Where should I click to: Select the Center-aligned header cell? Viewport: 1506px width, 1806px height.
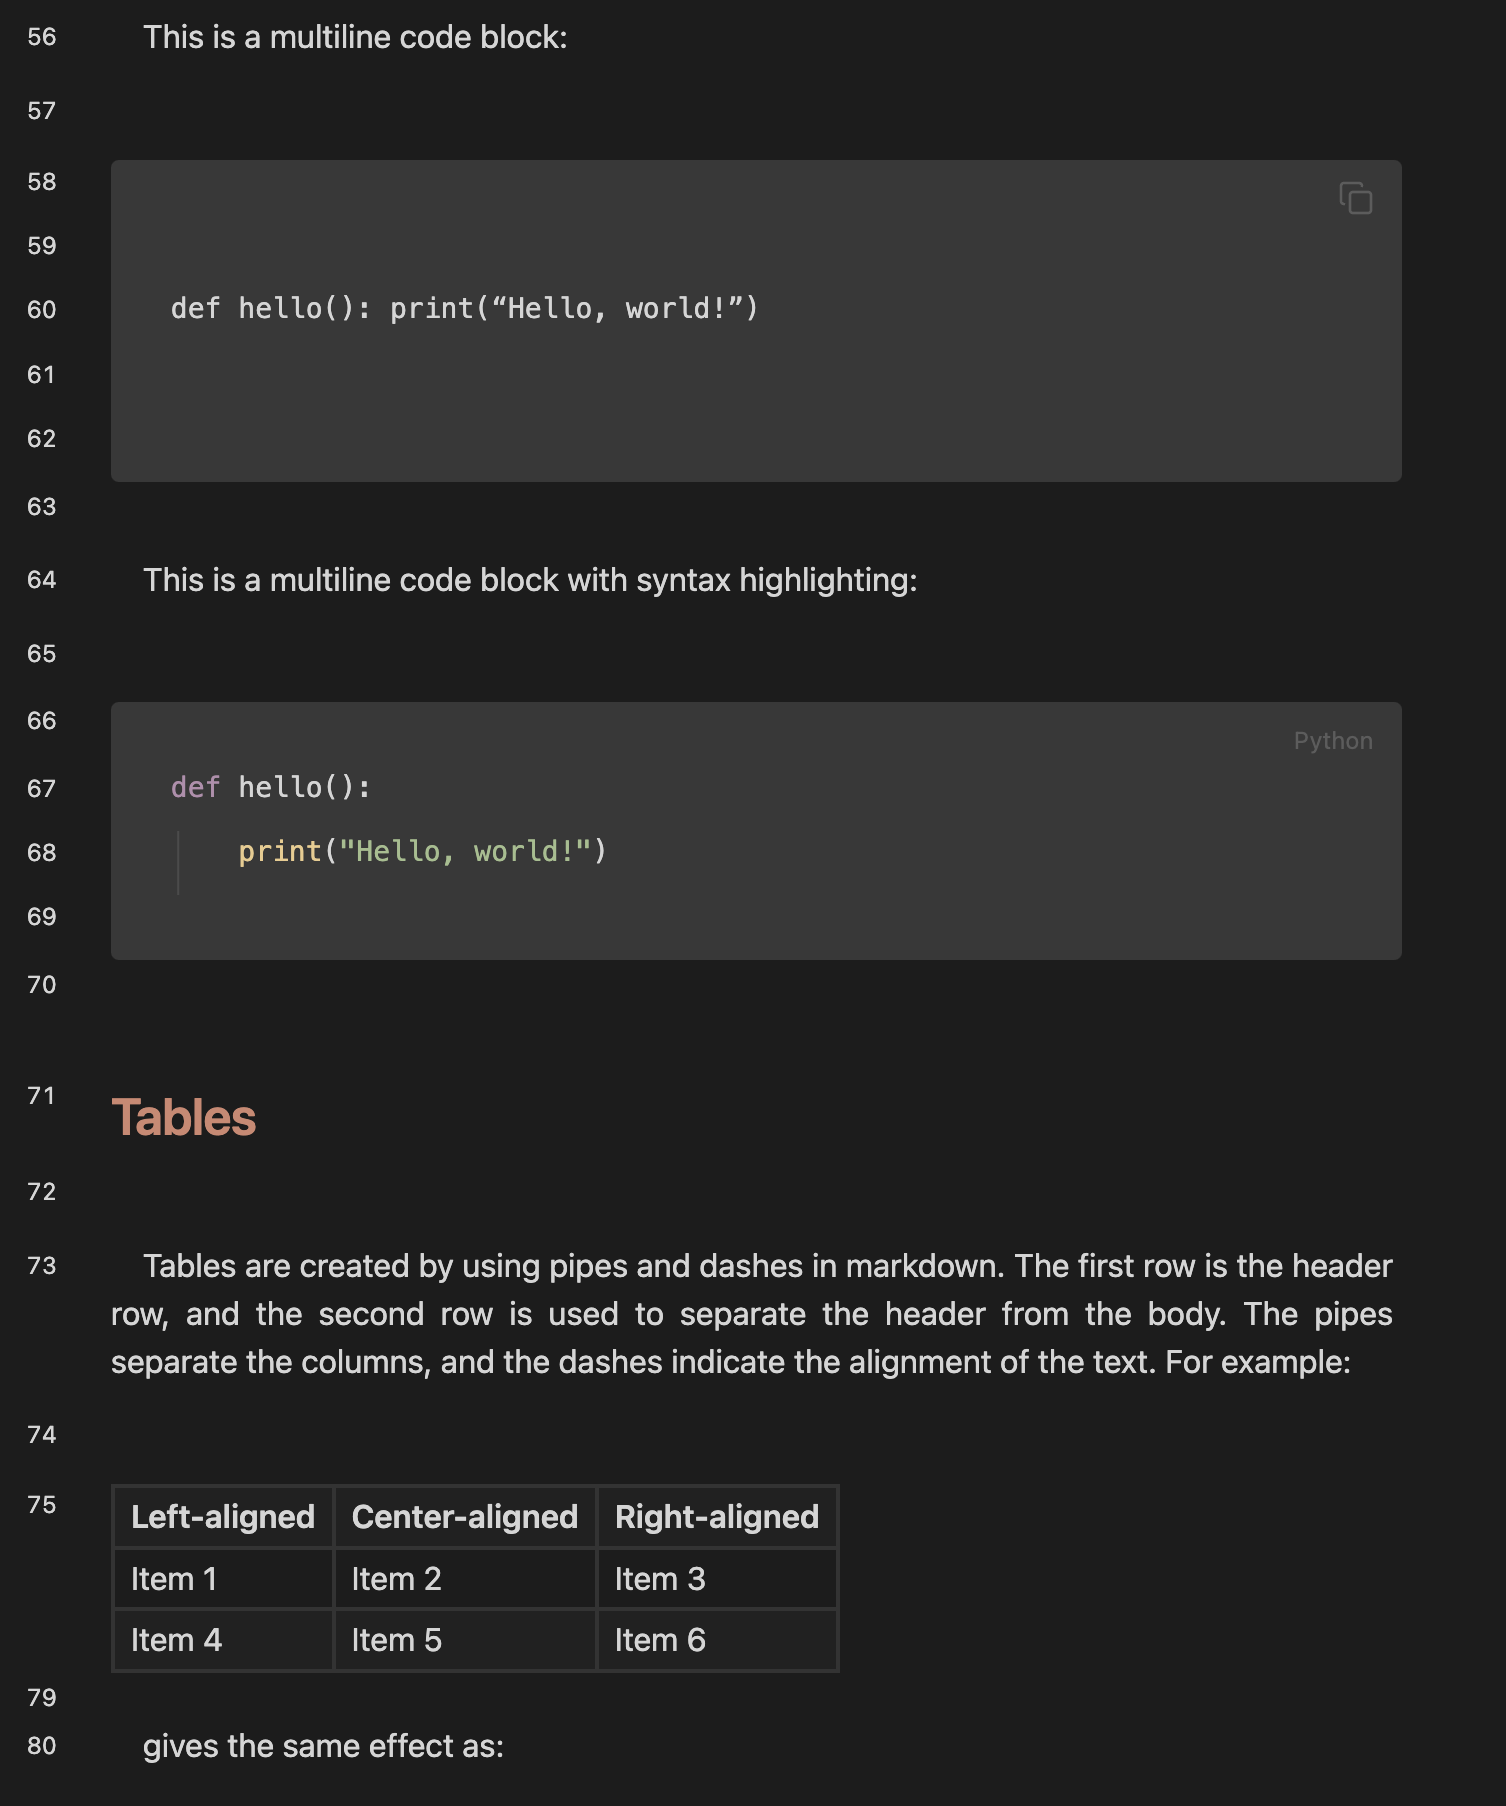(x=465, y=1517)
